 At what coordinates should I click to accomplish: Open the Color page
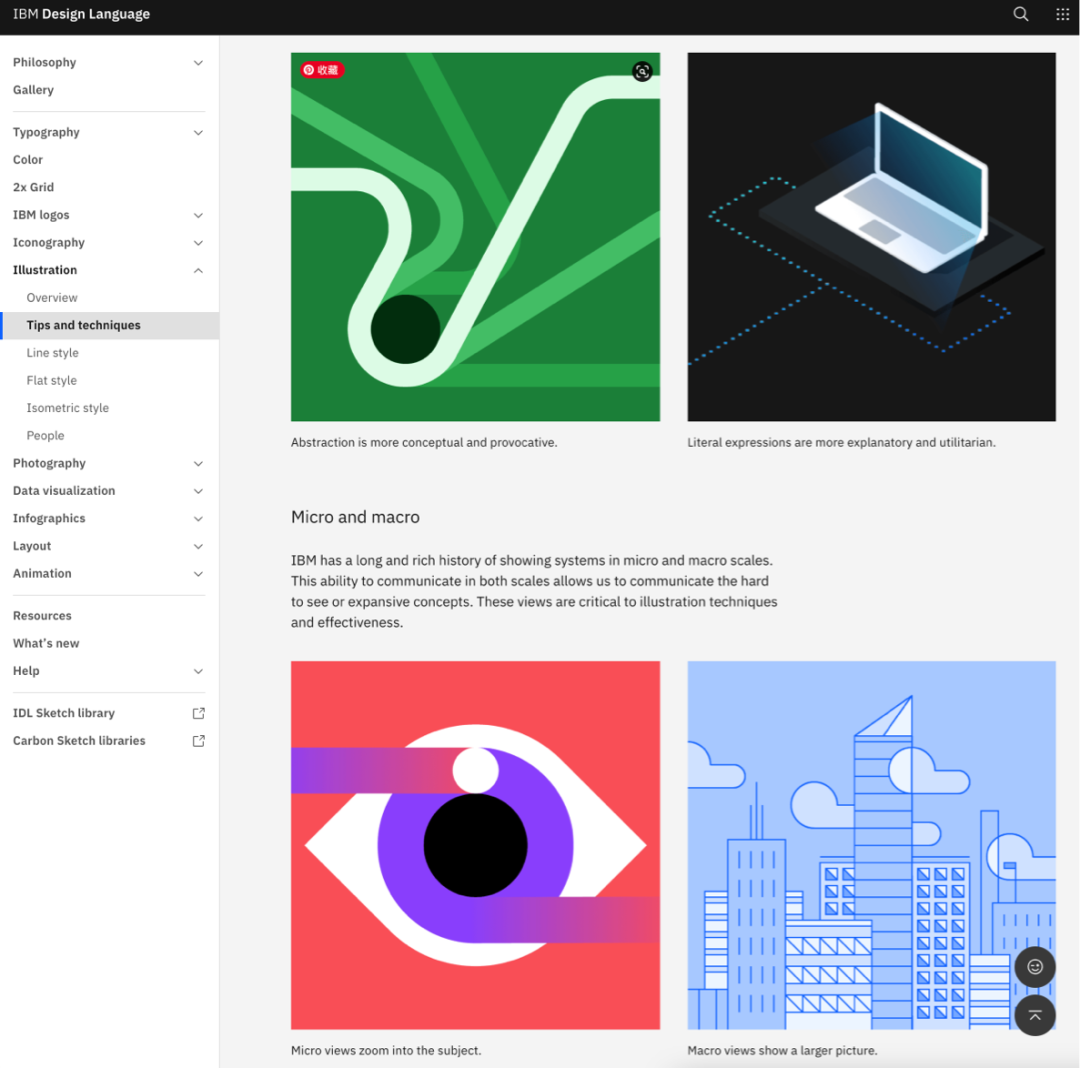click(x=28, y=159)
